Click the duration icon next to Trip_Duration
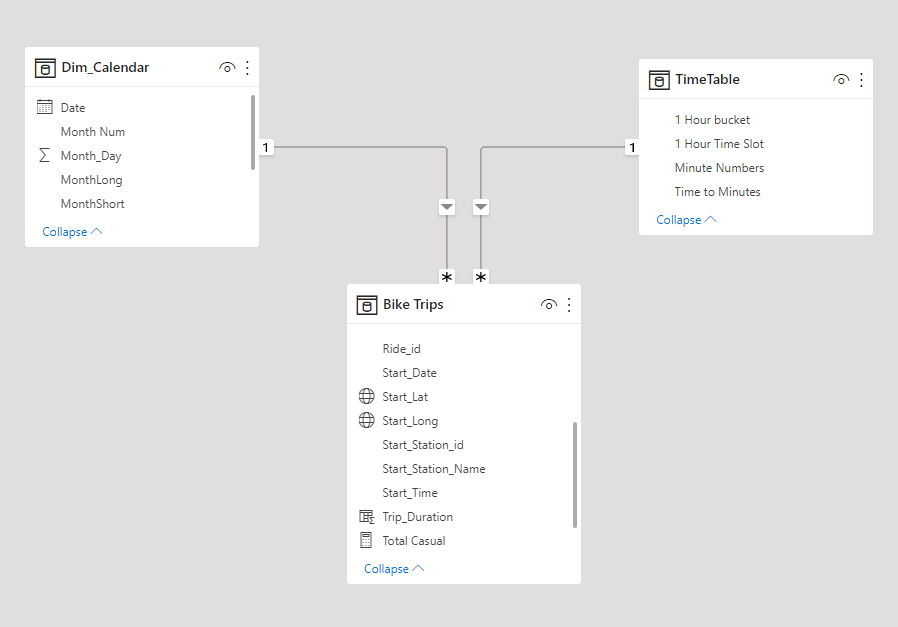Screen dimensions: 898x627 [366, 516]
